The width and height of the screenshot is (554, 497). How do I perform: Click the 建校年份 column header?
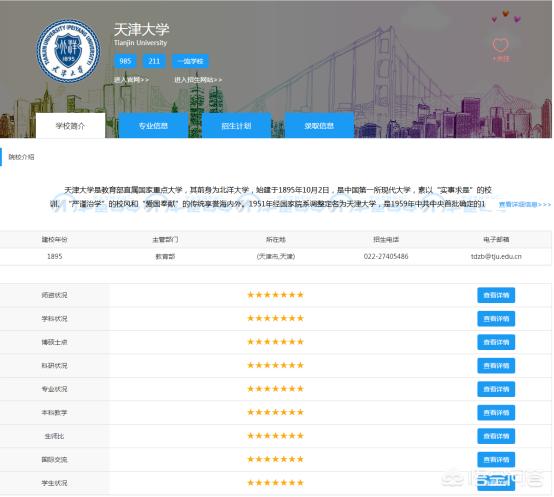click(54, 239)
